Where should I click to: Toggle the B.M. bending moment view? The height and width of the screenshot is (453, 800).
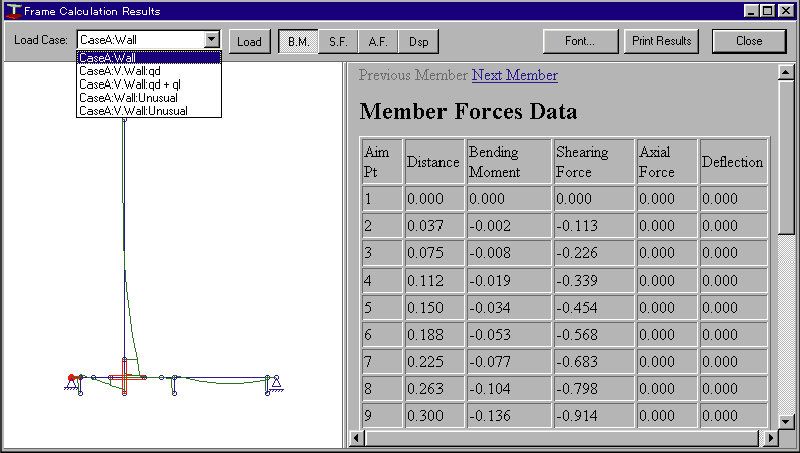point(298,41)
